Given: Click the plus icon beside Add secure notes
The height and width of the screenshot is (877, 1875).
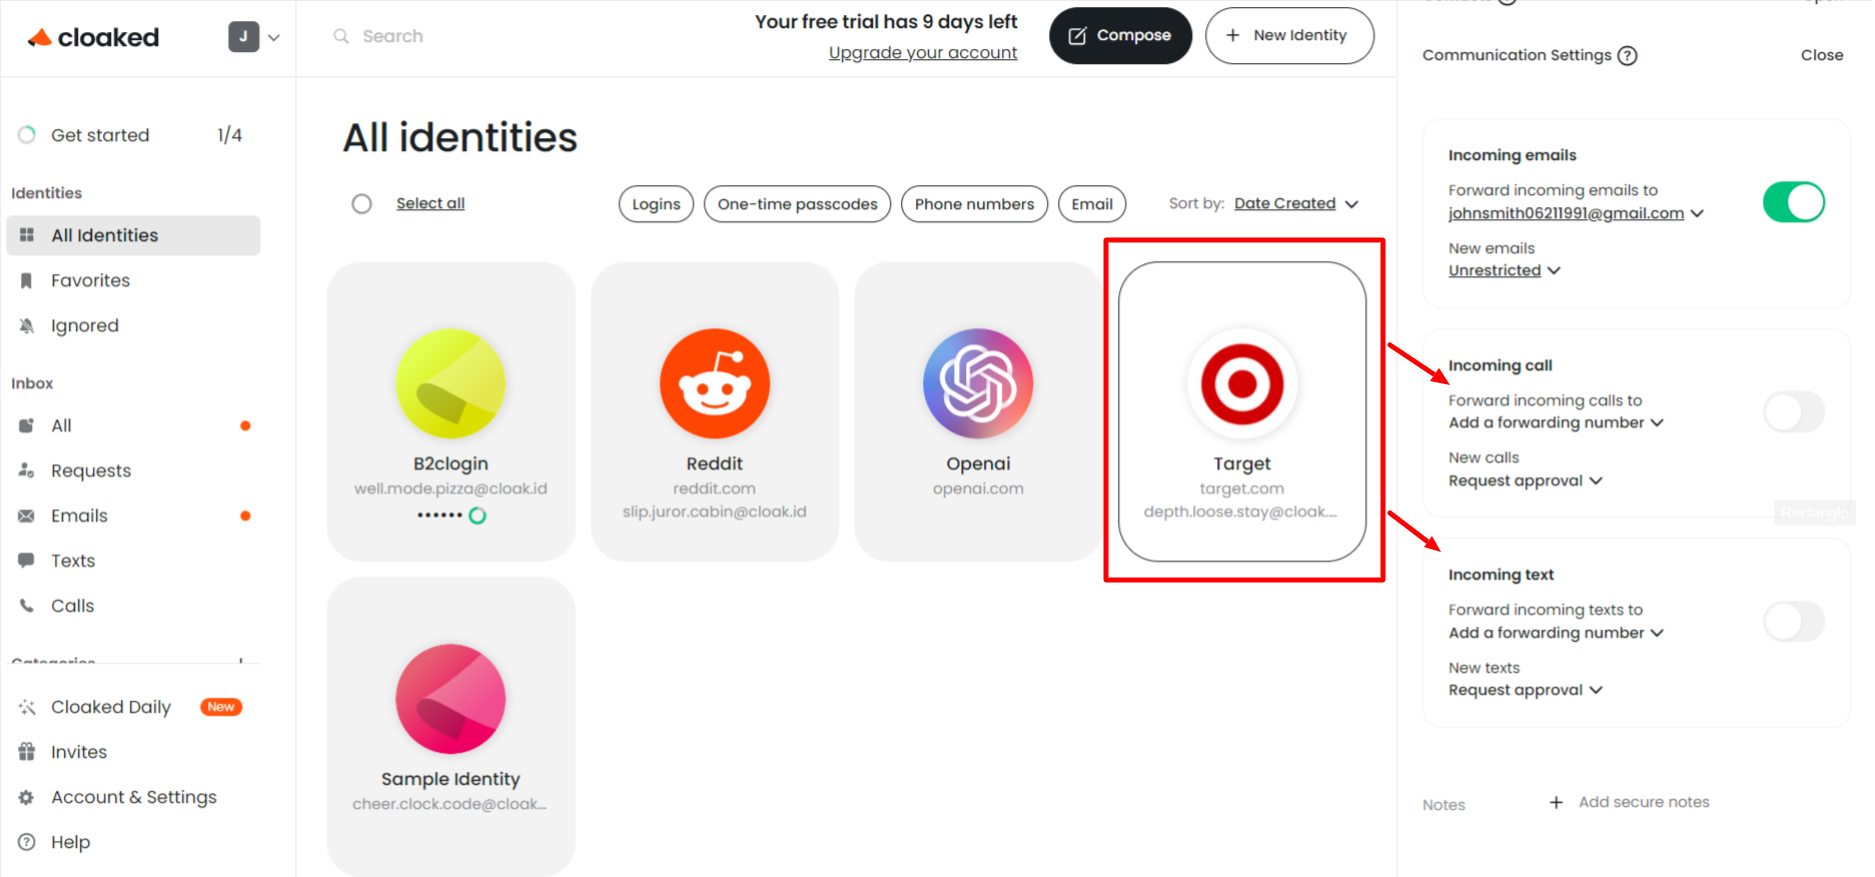Looking at the screenshot, I should point(1556,802).
